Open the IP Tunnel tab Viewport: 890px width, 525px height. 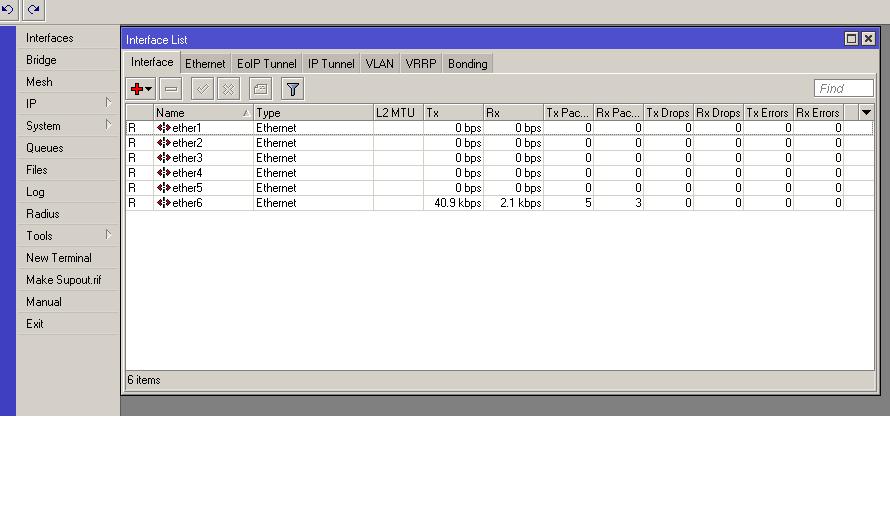(x=331, y=64)
